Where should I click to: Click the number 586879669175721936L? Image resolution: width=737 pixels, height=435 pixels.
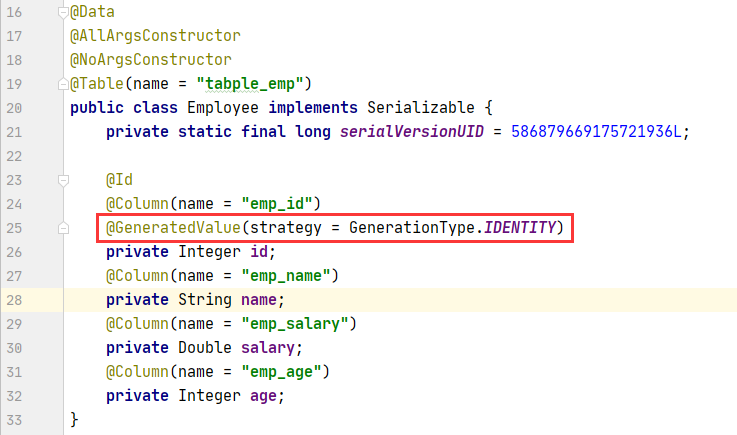[597, 132]
